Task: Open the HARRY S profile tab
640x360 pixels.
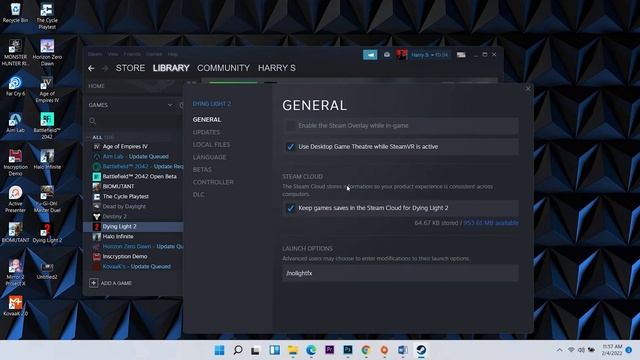Action: click(x=277, y=68)
